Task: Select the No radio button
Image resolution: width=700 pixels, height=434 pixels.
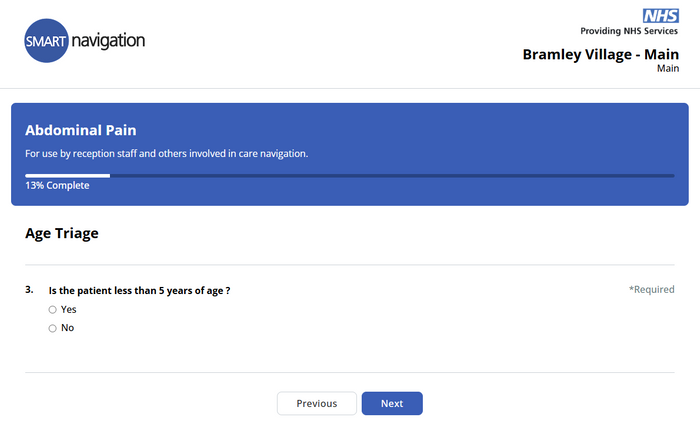Action: (x=53, y=328)
